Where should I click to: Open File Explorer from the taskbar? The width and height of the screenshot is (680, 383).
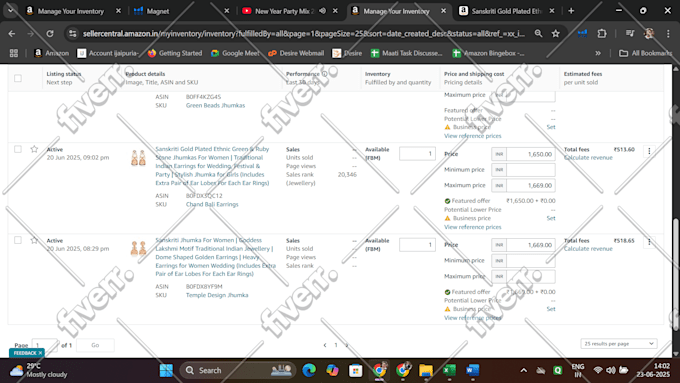[426, 370]
